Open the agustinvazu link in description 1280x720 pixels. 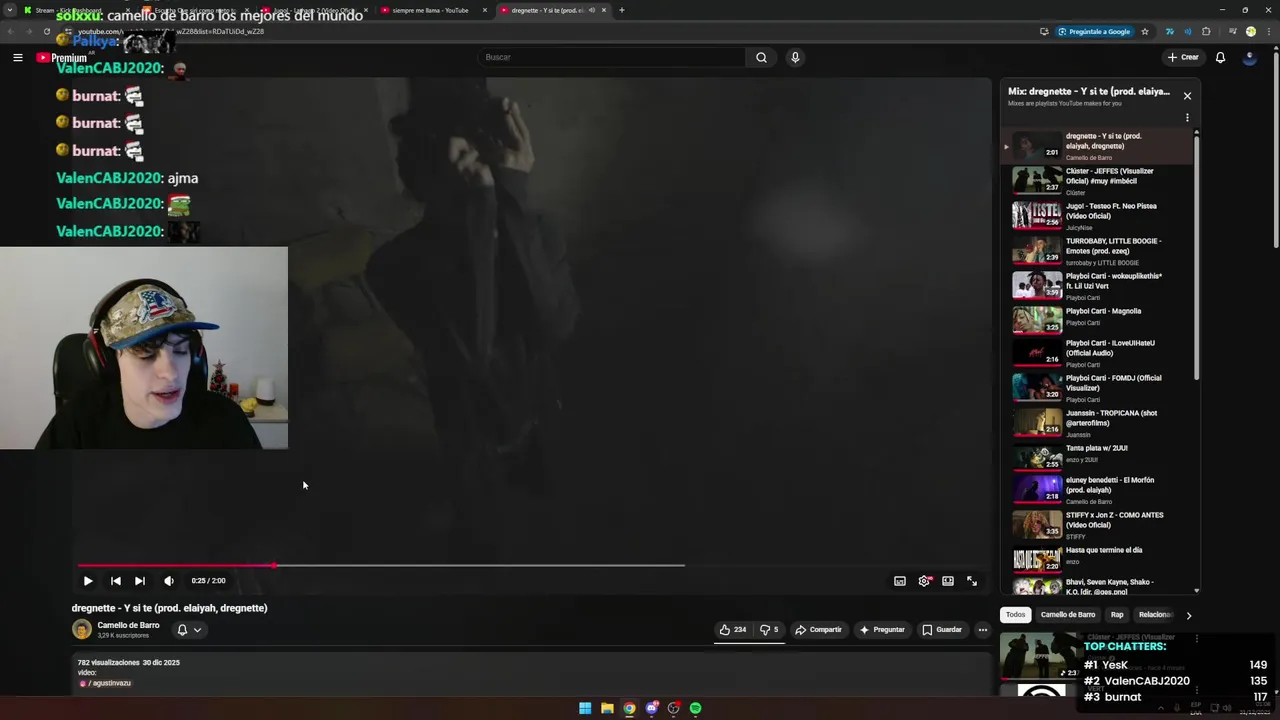click(x=106, y=683)
